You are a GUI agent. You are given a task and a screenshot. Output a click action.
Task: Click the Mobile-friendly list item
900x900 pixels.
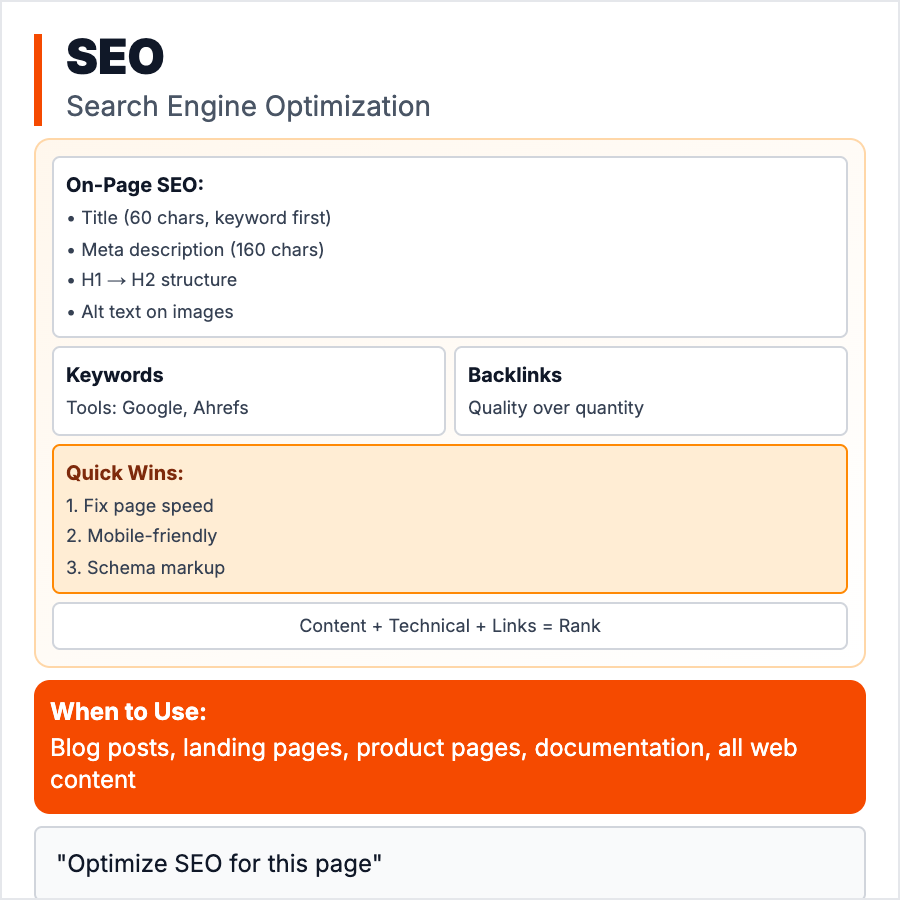(142, 536)
